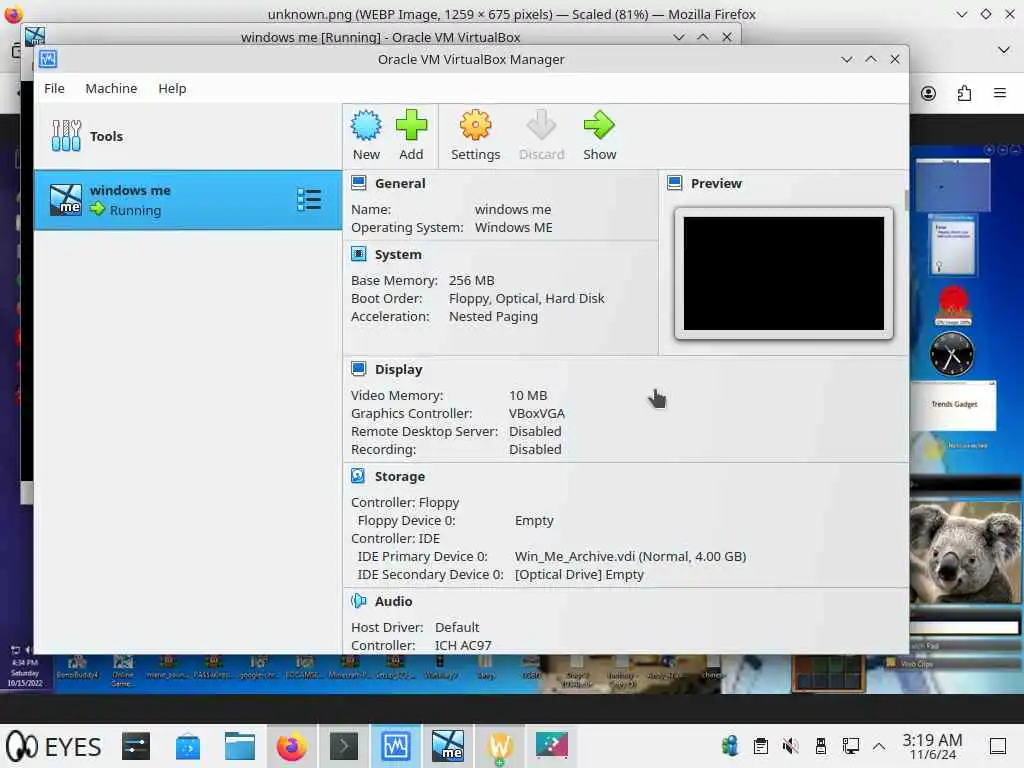Click the Display section header
The height and width of the screenshot is (768, 1024).
(x=398, y=370)
